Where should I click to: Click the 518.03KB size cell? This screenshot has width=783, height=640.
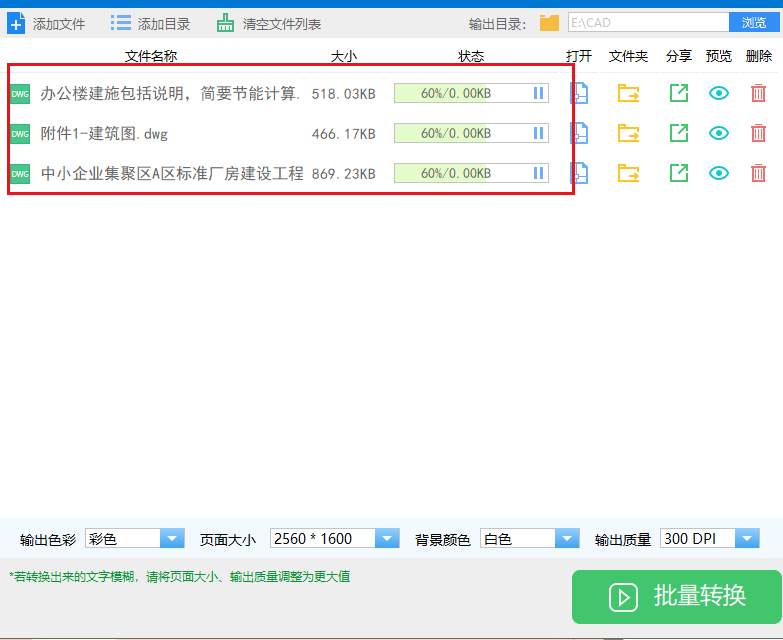point(344,94)
